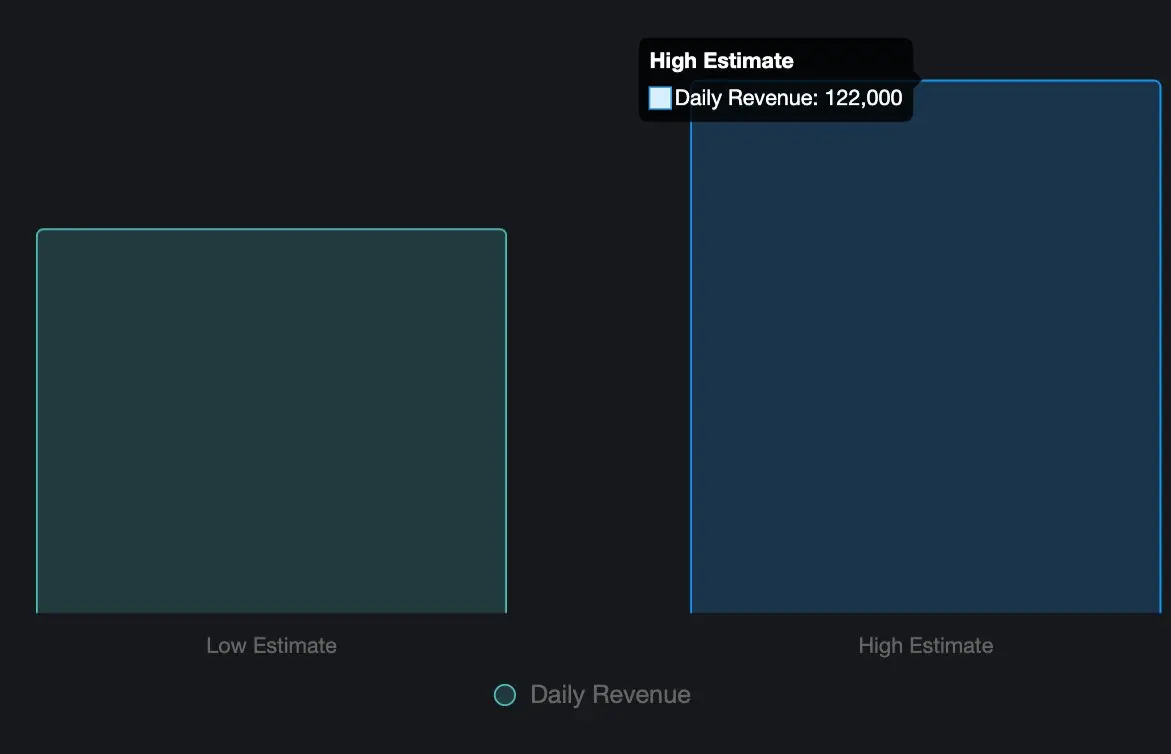Click the Daily Revenue legend circle marker
Image resolution: width=1171 pixels, height=754 pixels.
click(505, 695)
